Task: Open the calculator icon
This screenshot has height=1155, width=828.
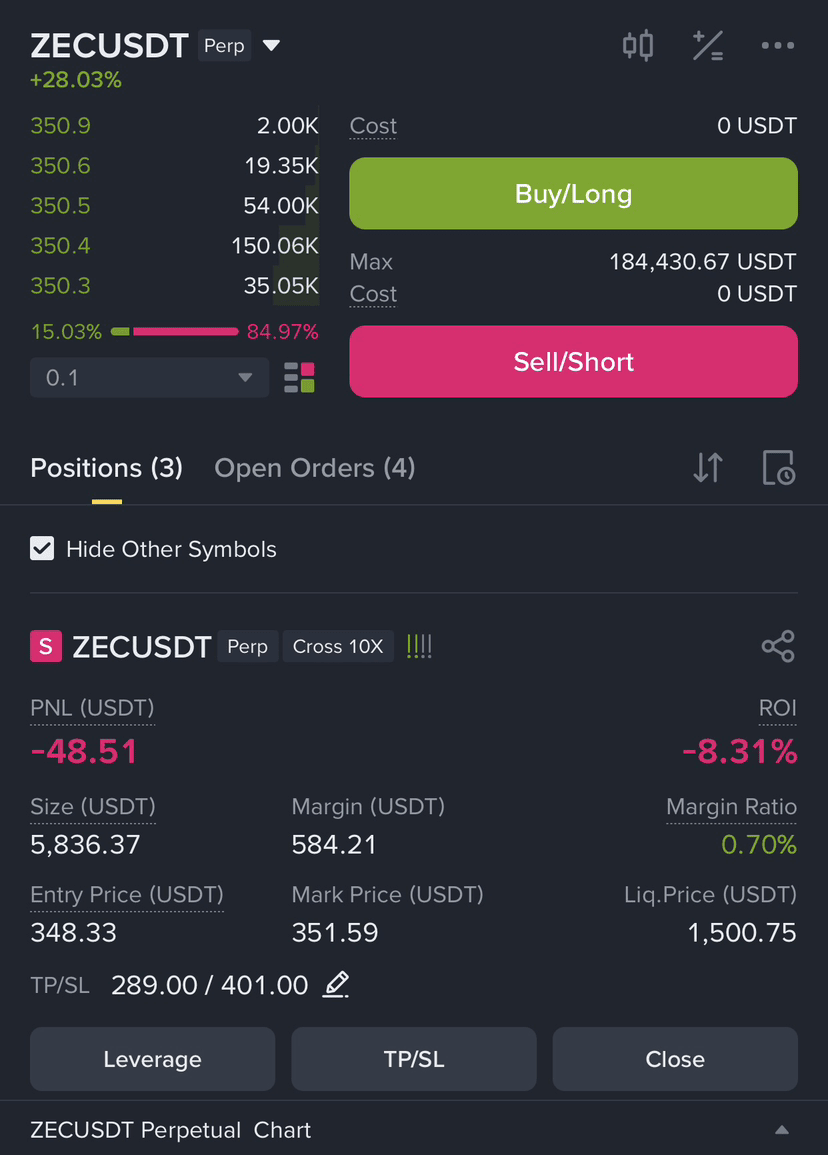Action: (708, 46)
